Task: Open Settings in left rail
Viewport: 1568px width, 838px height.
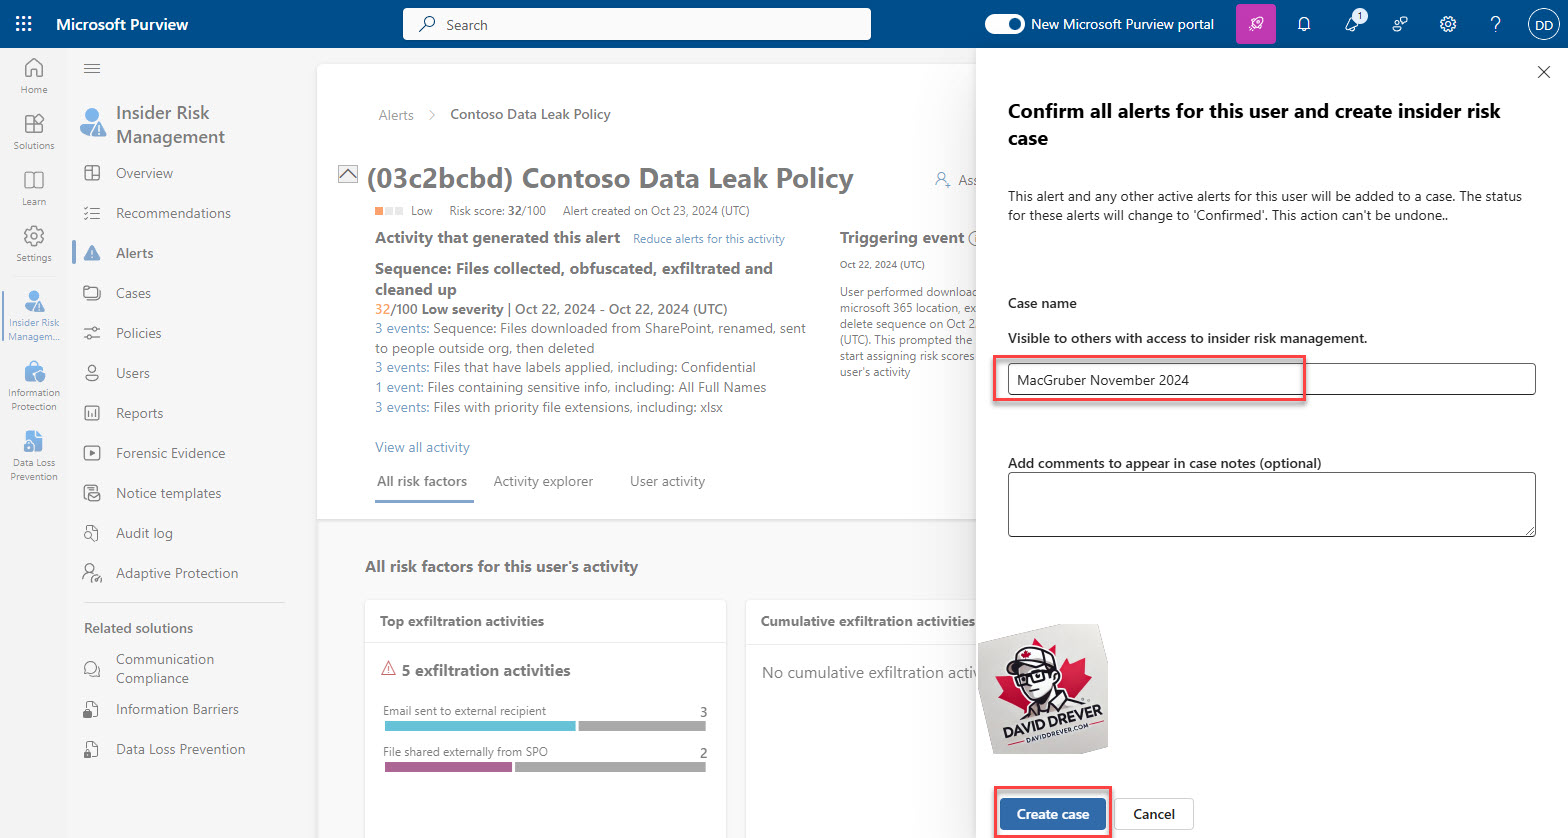Action: point(34,243)
